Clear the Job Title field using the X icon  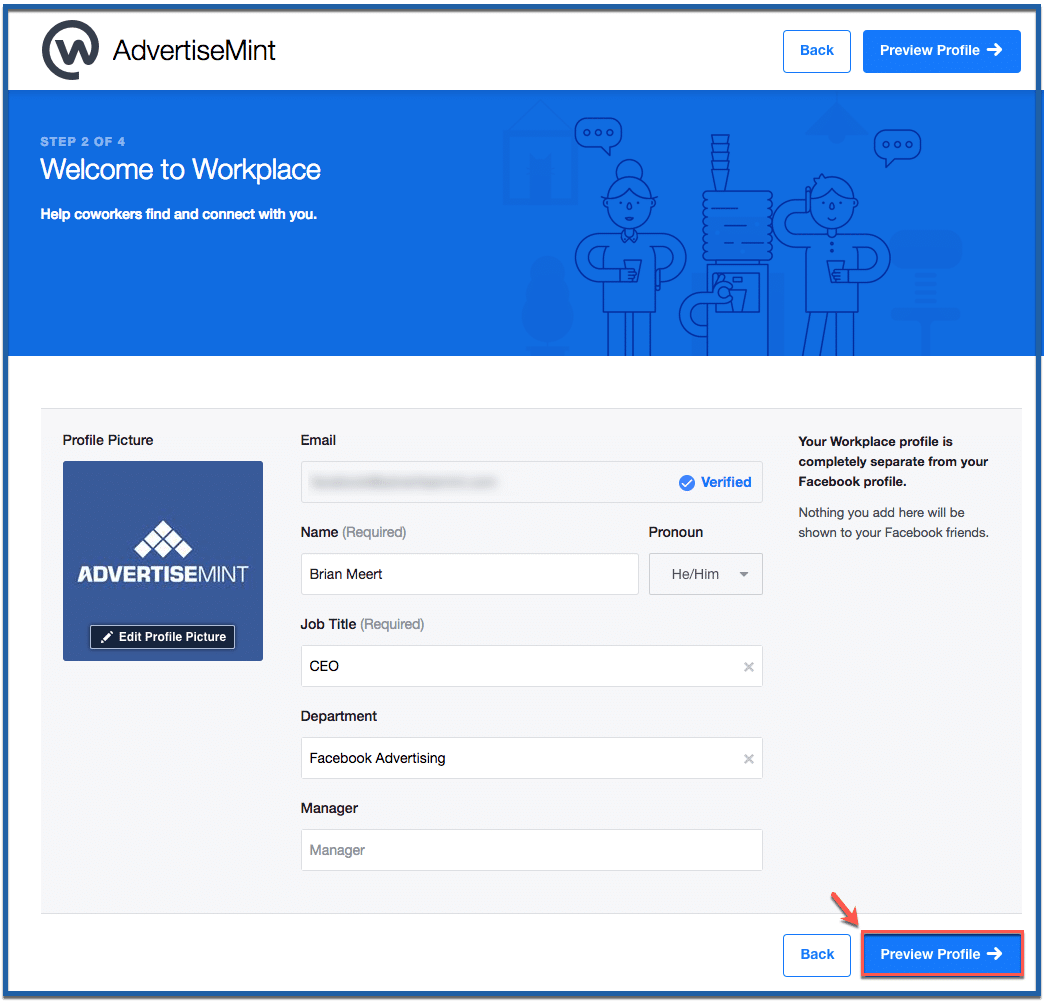748,666
